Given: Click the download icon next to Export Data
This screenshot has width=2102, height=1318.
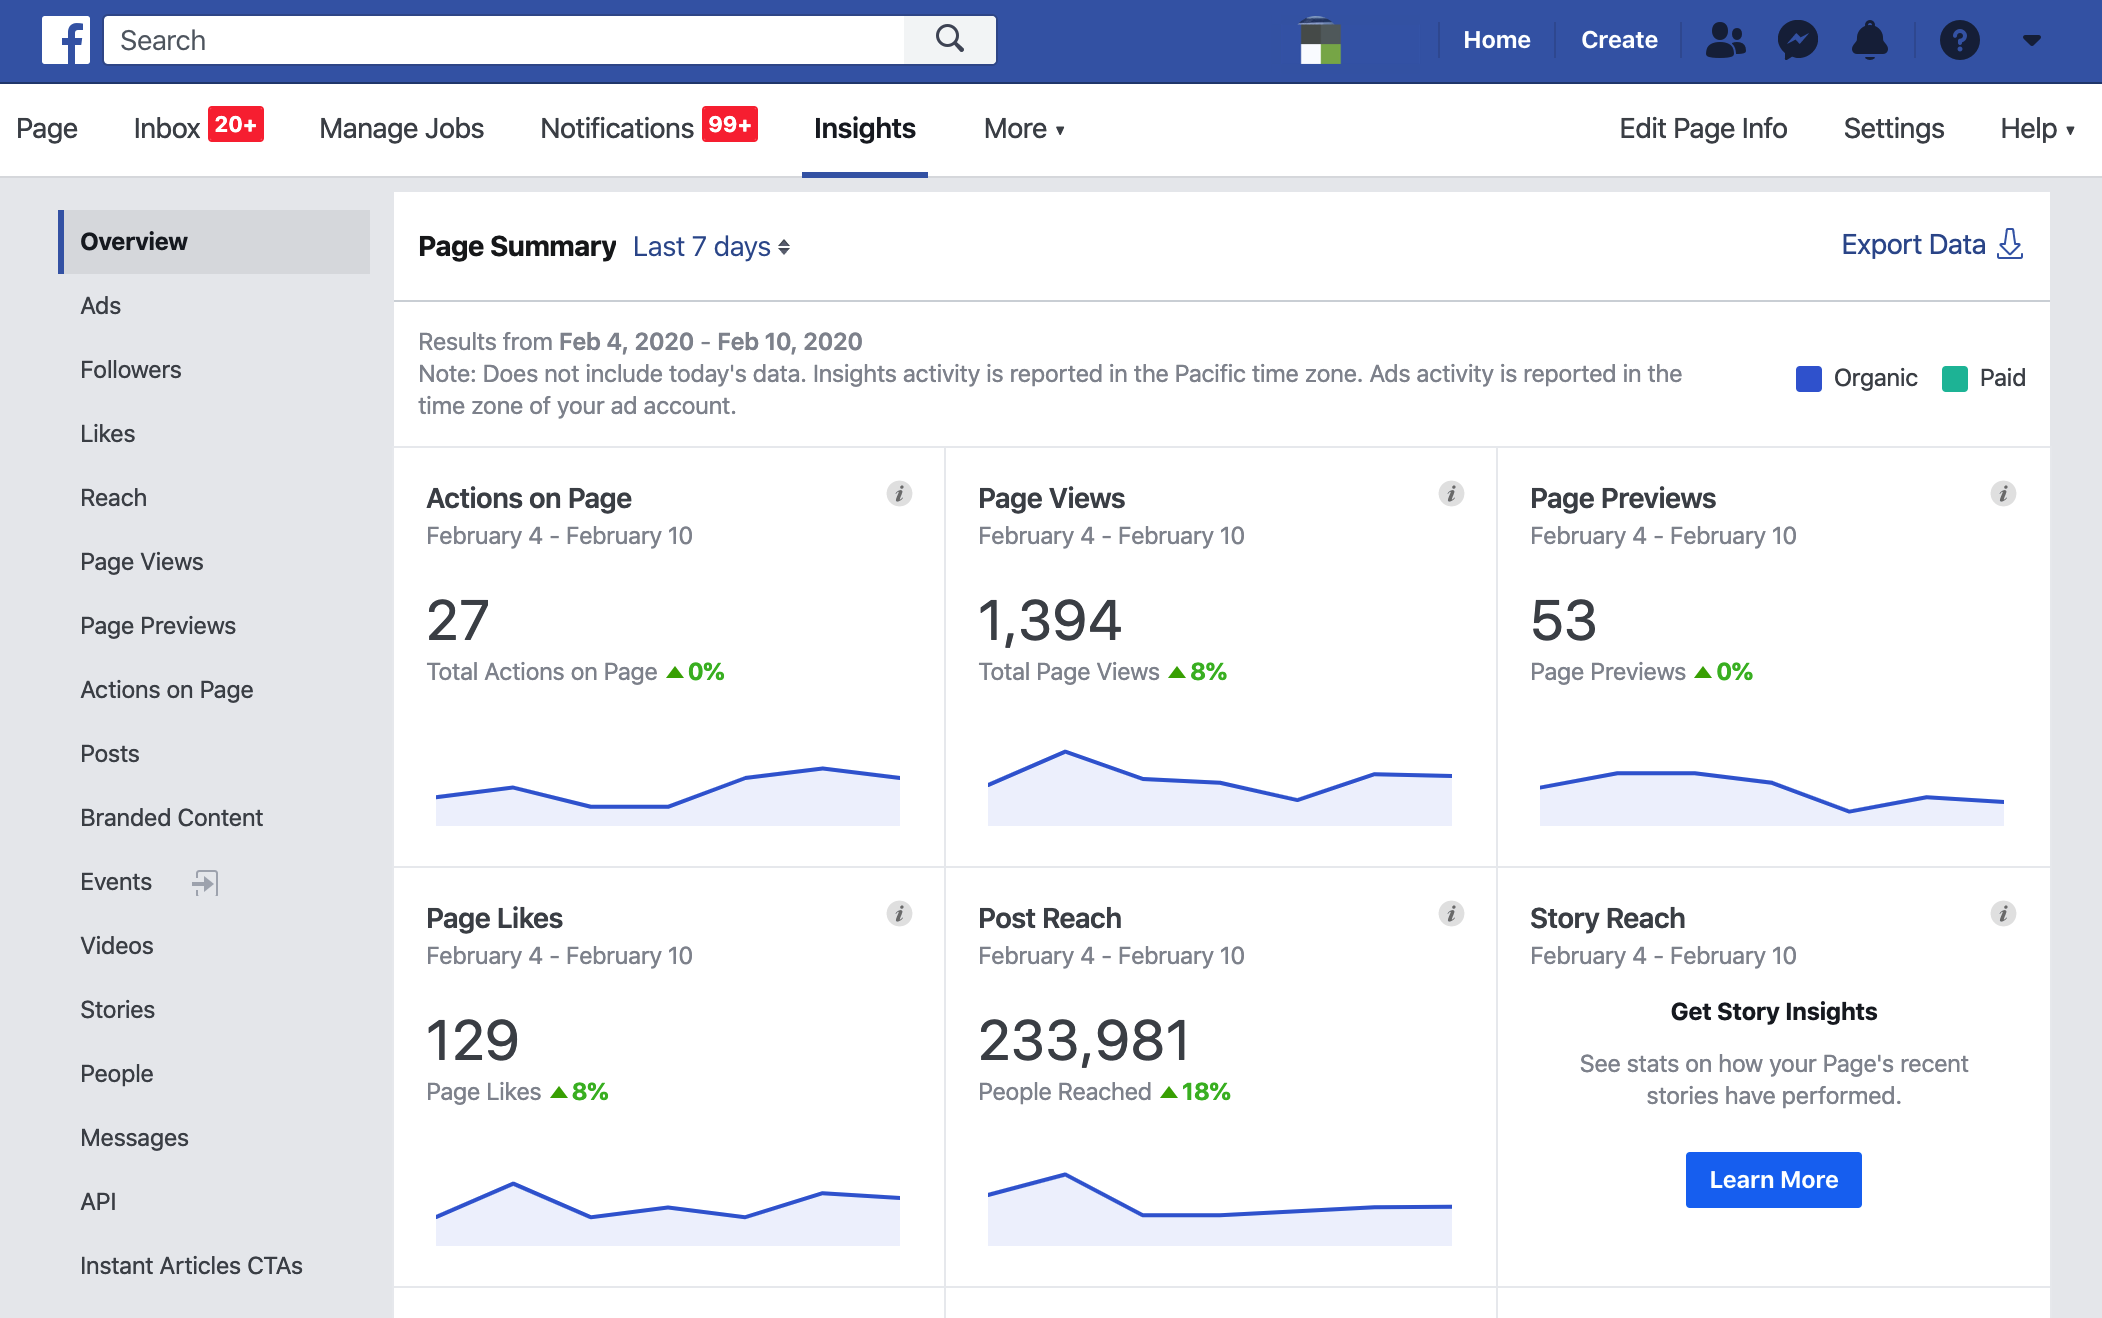Looking at the screenshot, I should pos(2009,244).
